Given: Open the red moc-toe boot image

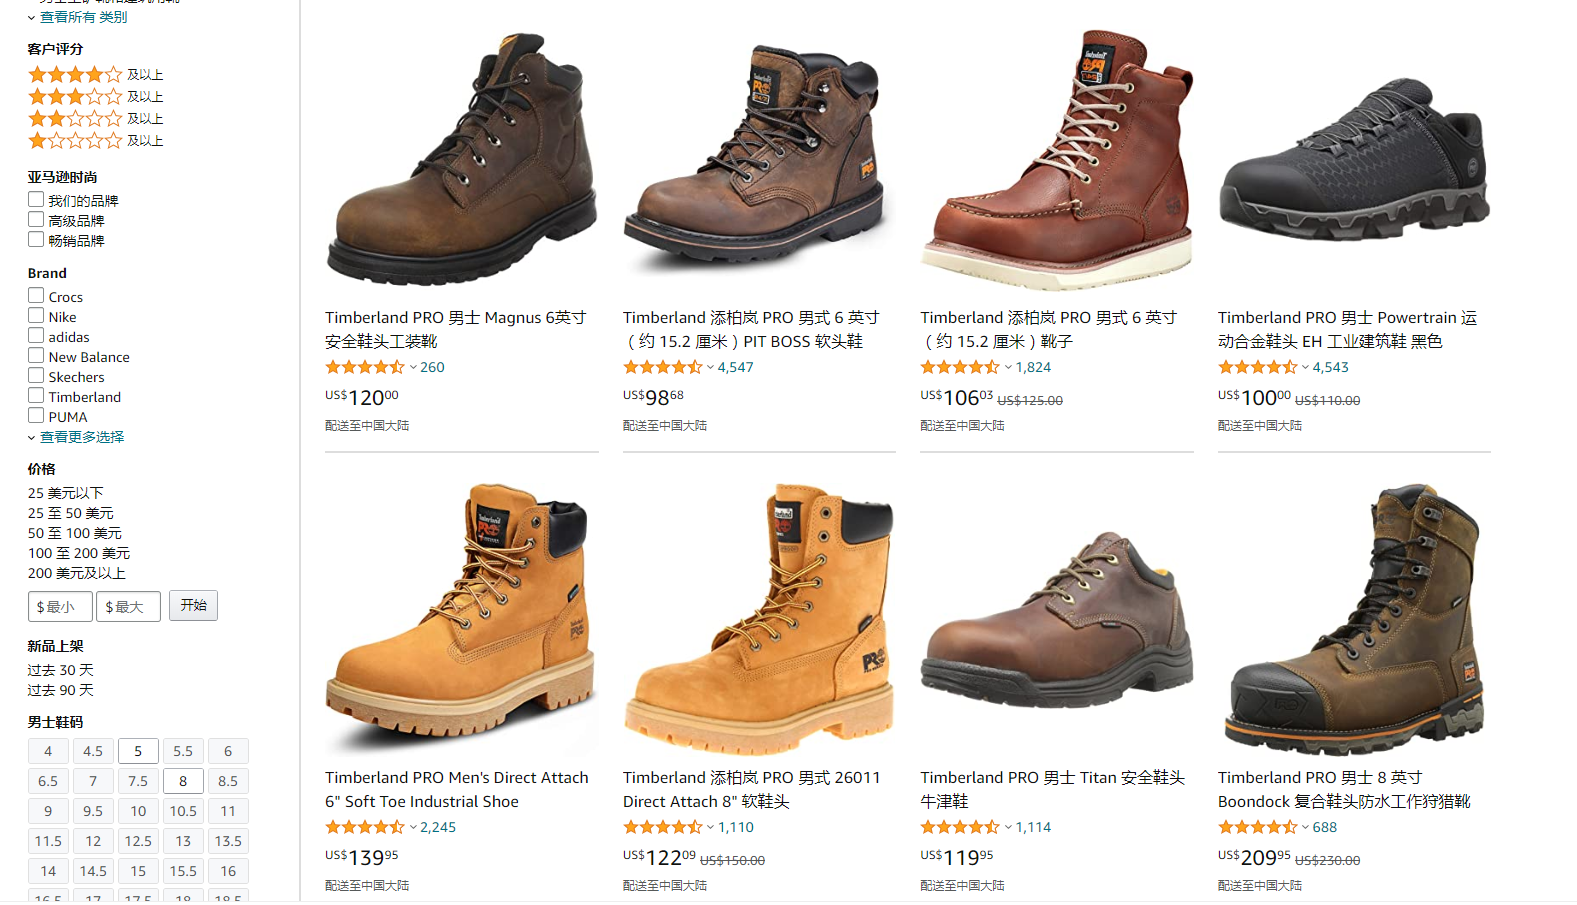Looking at the screenshot, I should 1056,159.
